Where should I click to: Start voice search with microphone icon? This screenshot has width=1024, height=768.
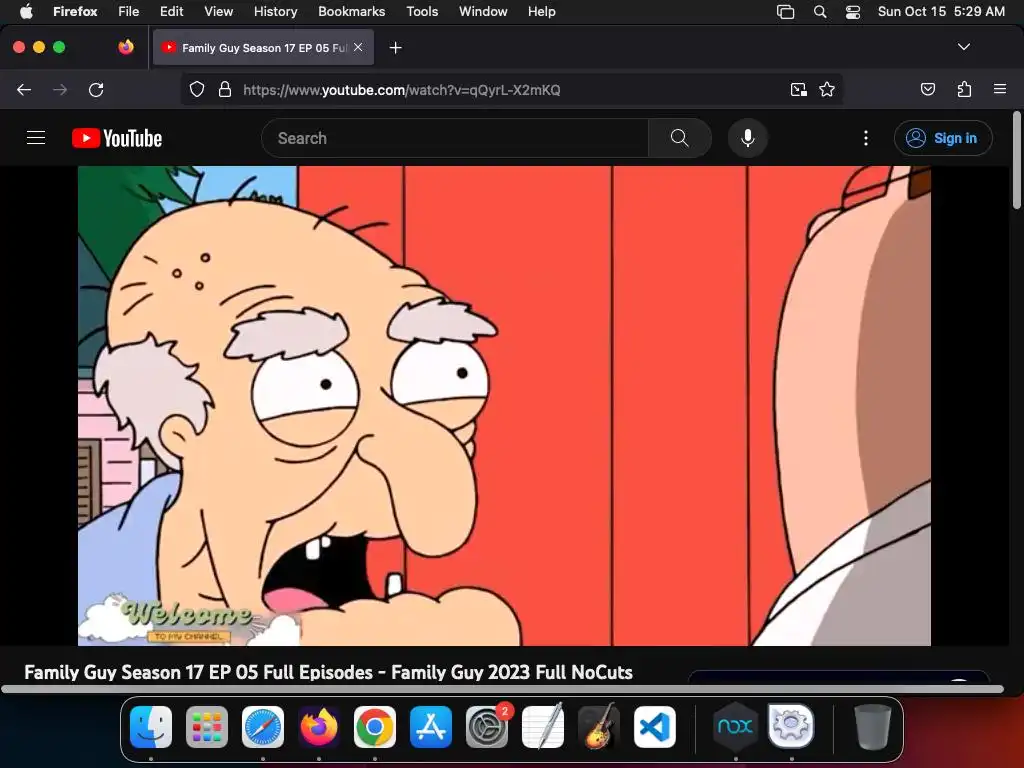[x=748, y=138]
